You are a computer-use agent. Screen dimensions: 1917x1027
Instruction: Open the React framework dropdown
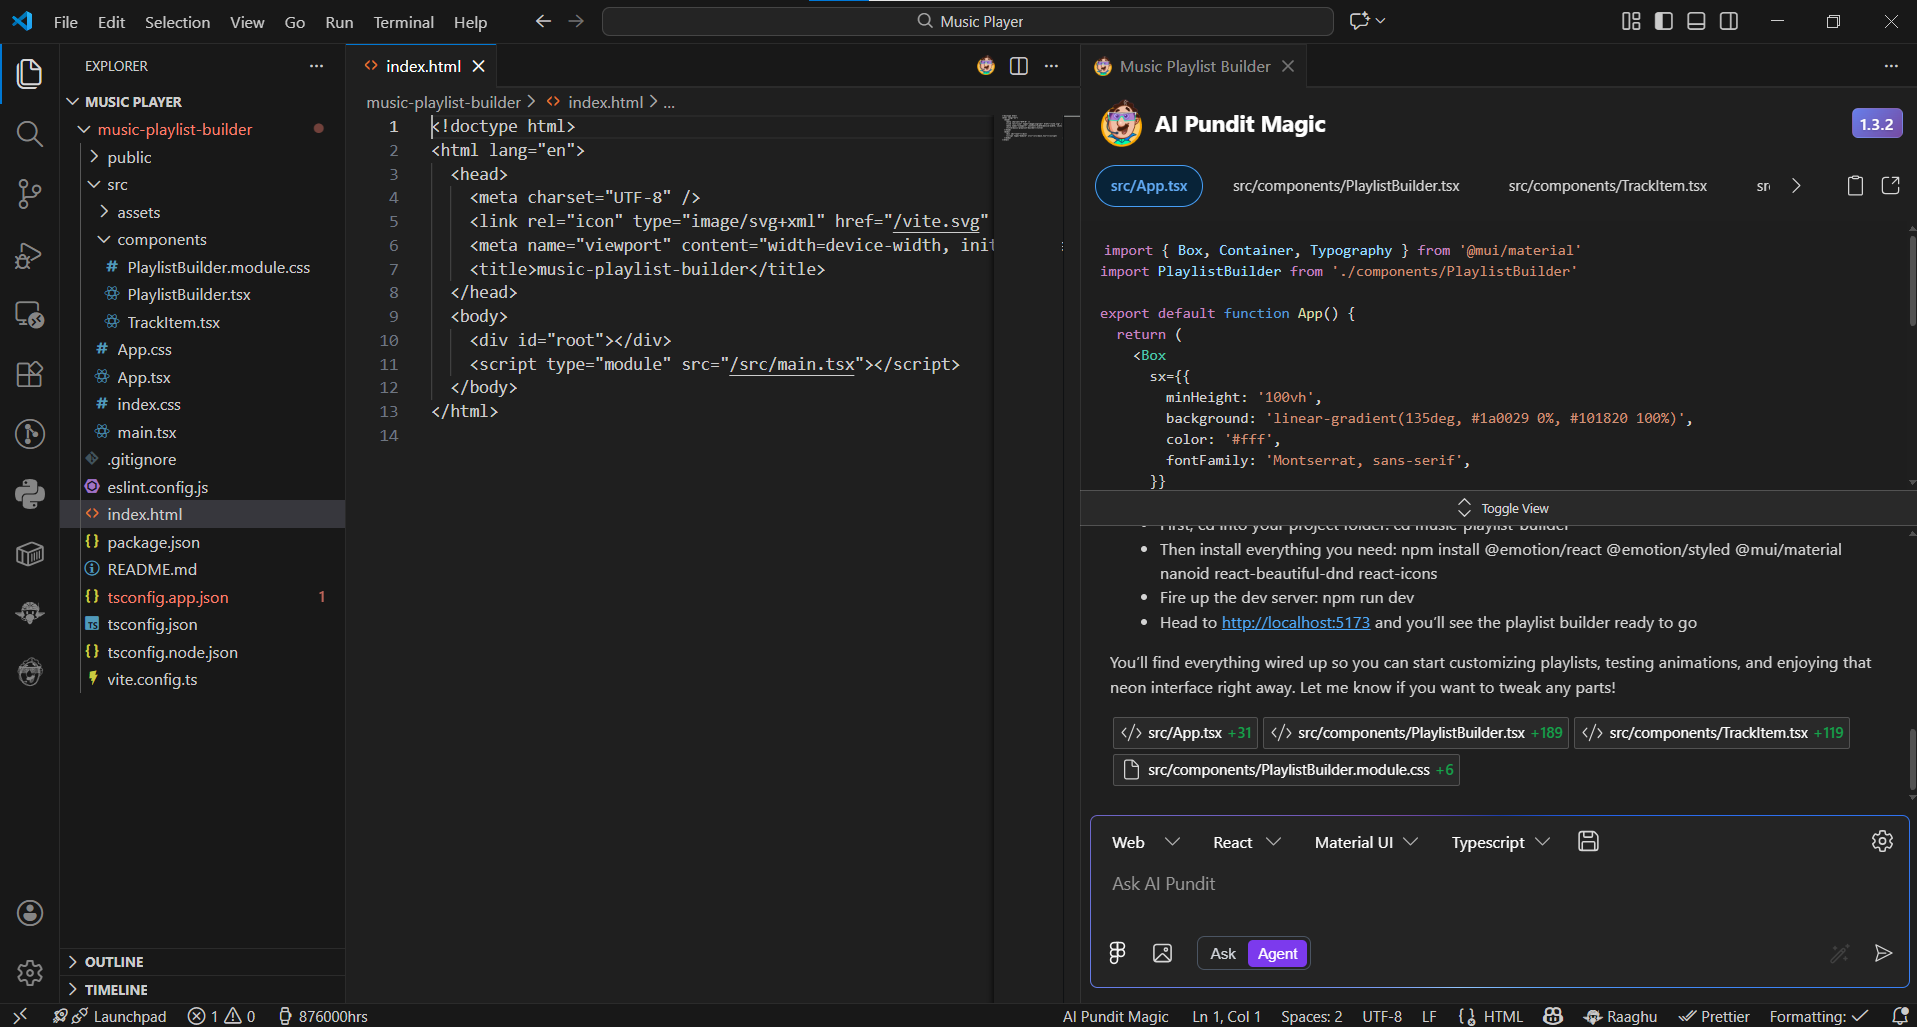pos(1246,842)
